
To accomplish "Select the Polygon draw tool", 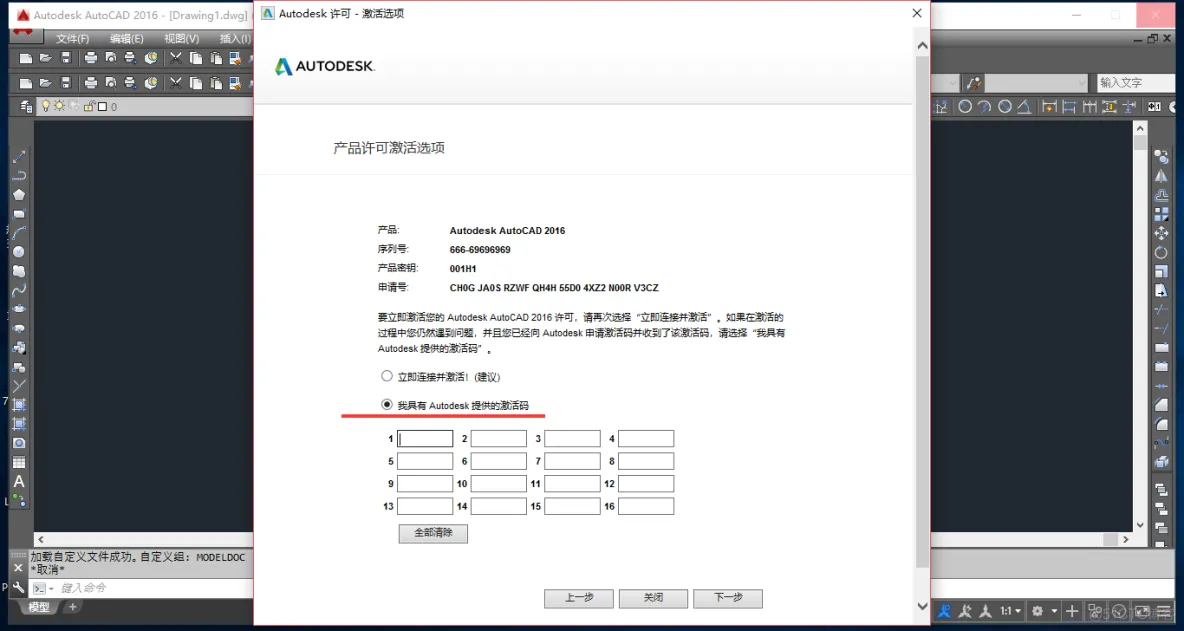I will pyautogui.click(x=20, y=195).
